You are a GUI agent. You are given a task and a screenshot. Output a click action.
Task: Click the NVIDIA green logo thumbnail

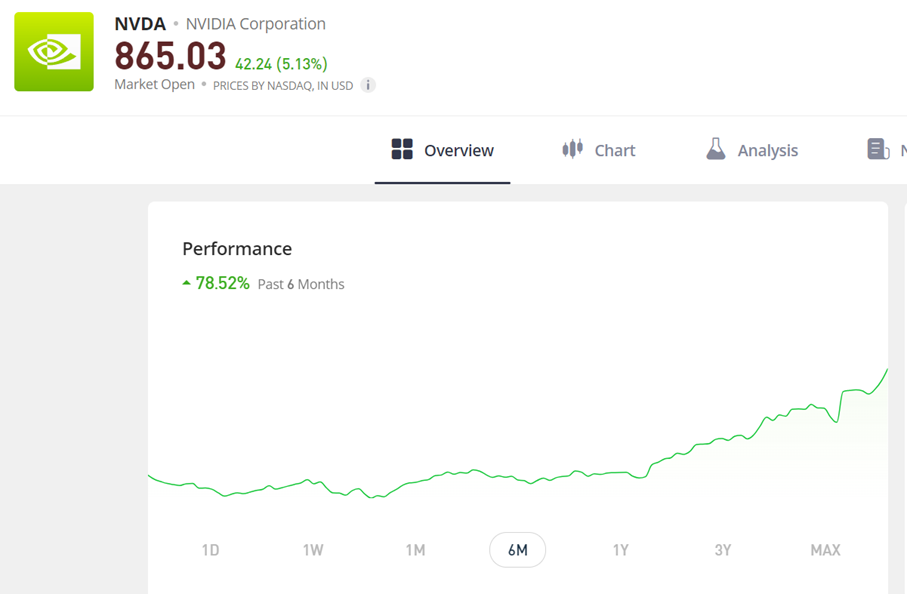point(54,51)
